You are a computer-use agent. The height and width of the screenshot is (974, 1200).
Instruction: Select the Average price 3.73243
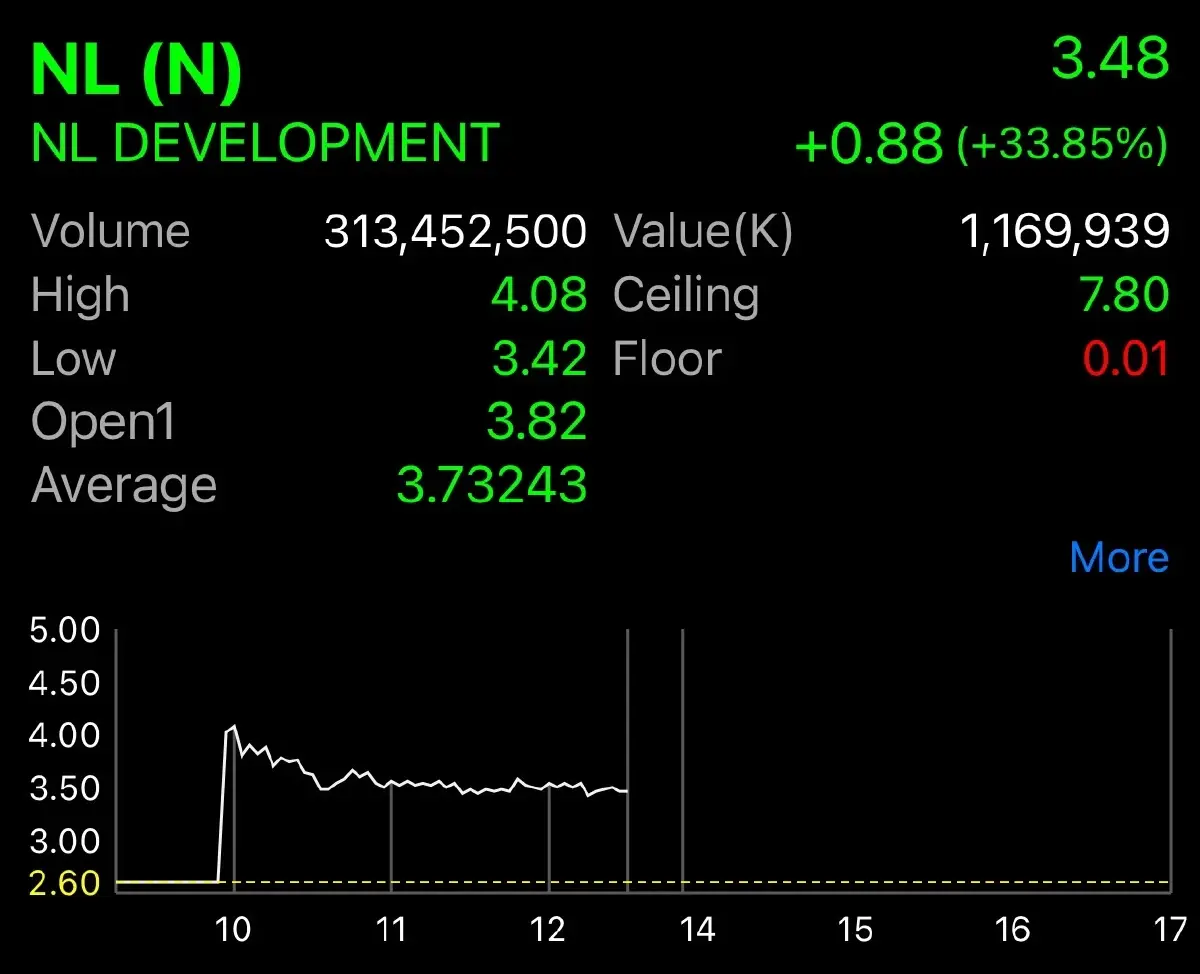coord(492,486)
